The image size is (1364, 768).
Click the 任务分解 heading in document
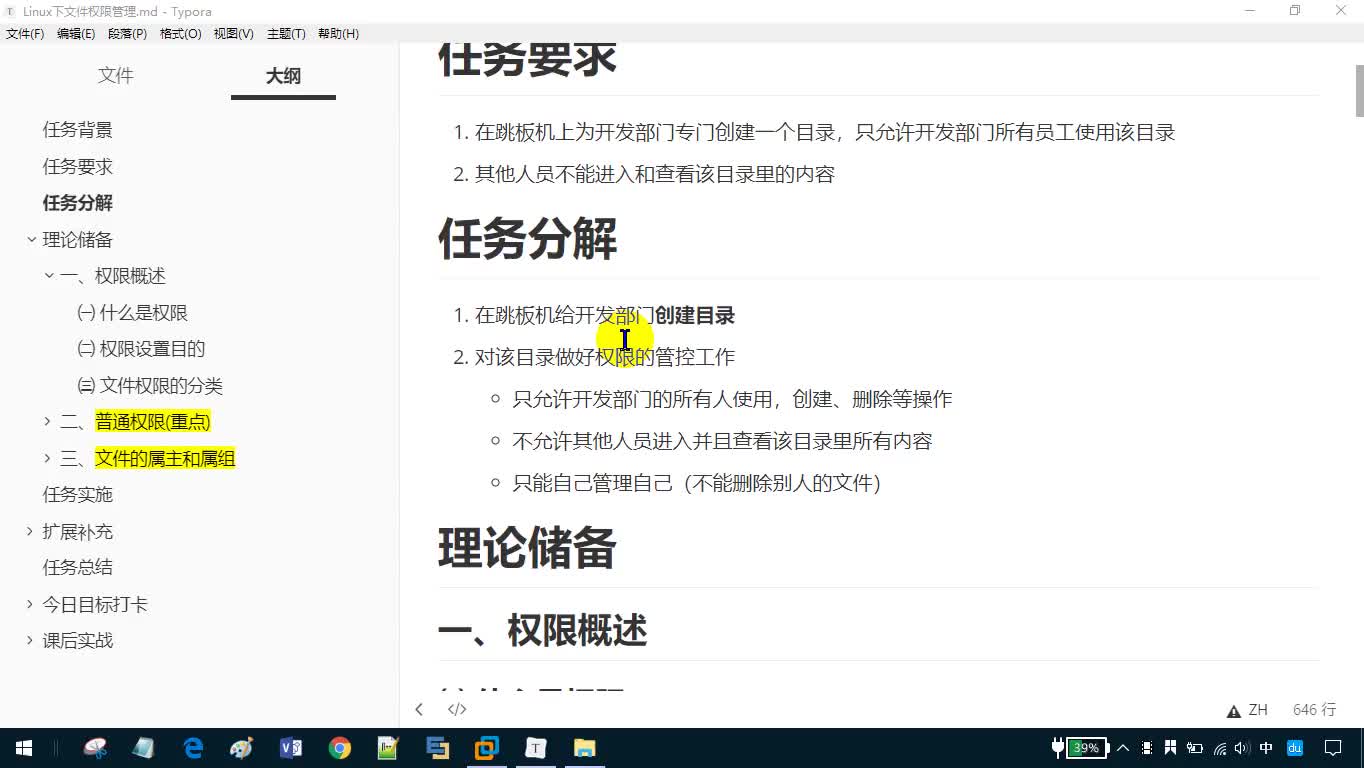[528, 239]
